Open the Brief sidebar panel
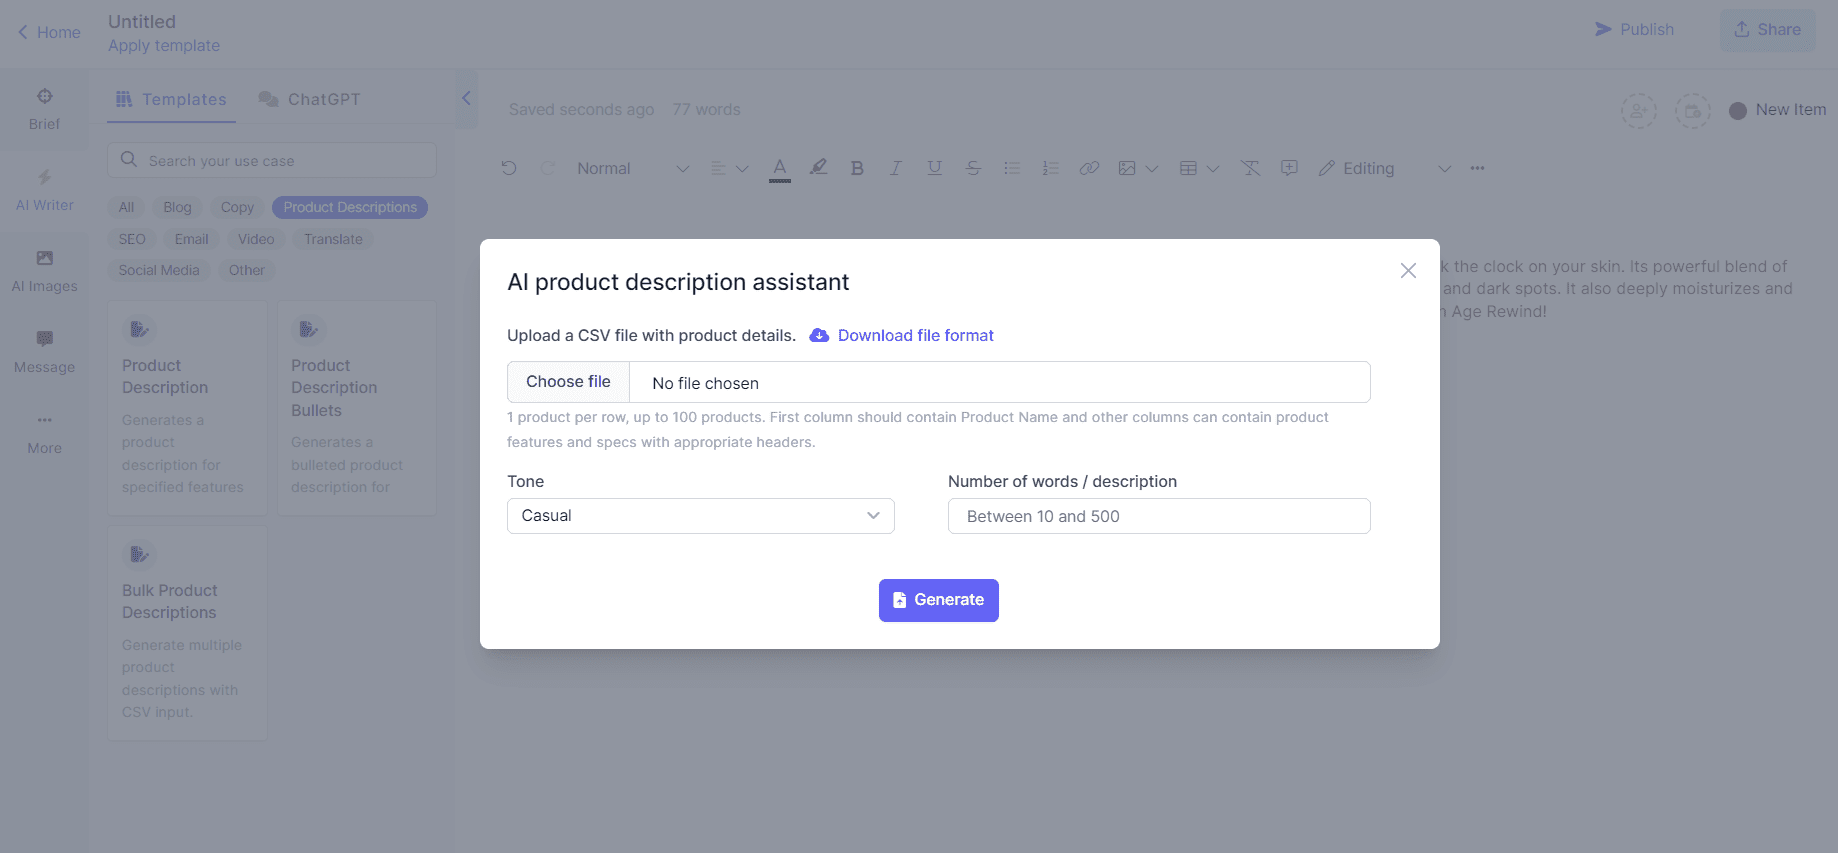This screenshot has width=1838, height=853. point(45,108)
